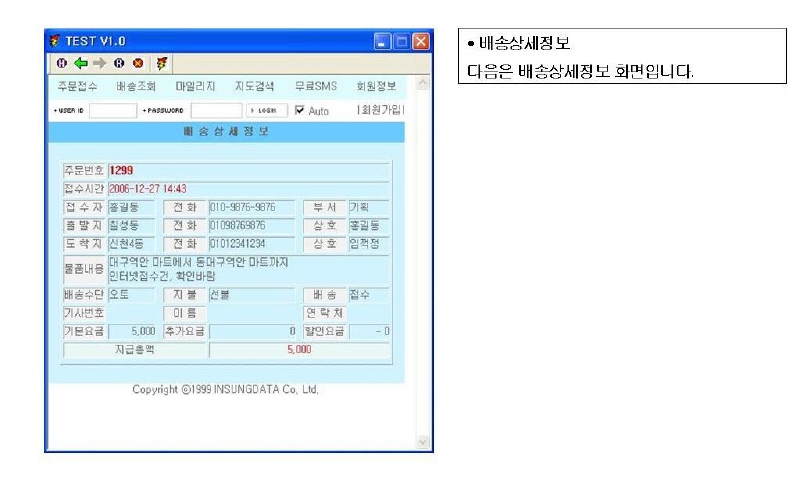800x481 pixels.
Task: Click the title bar application icon
Action: point(56,42)
